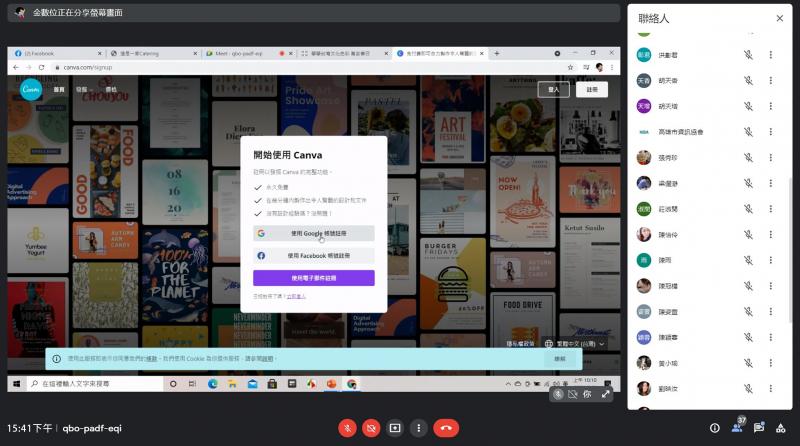Open the chat with everyone icon

coord(759,428)
